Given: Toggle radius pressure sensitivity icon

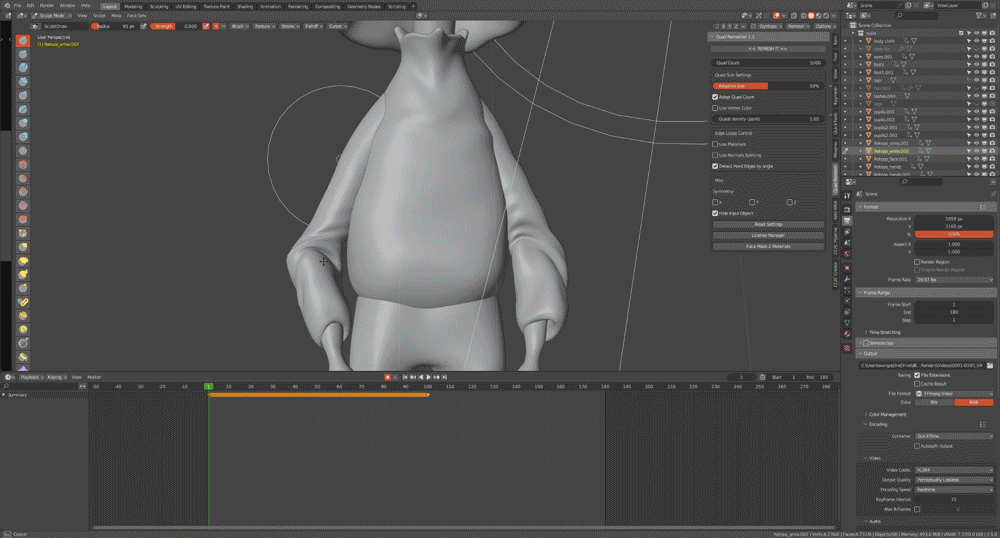Looking at the screenshot, I should [x=143, y=26].
